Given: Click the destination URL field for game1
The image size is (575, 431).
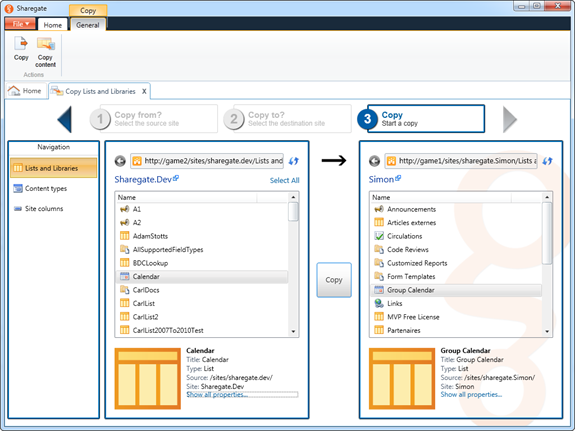Looking at the screenshot, I should click(461, 161).
